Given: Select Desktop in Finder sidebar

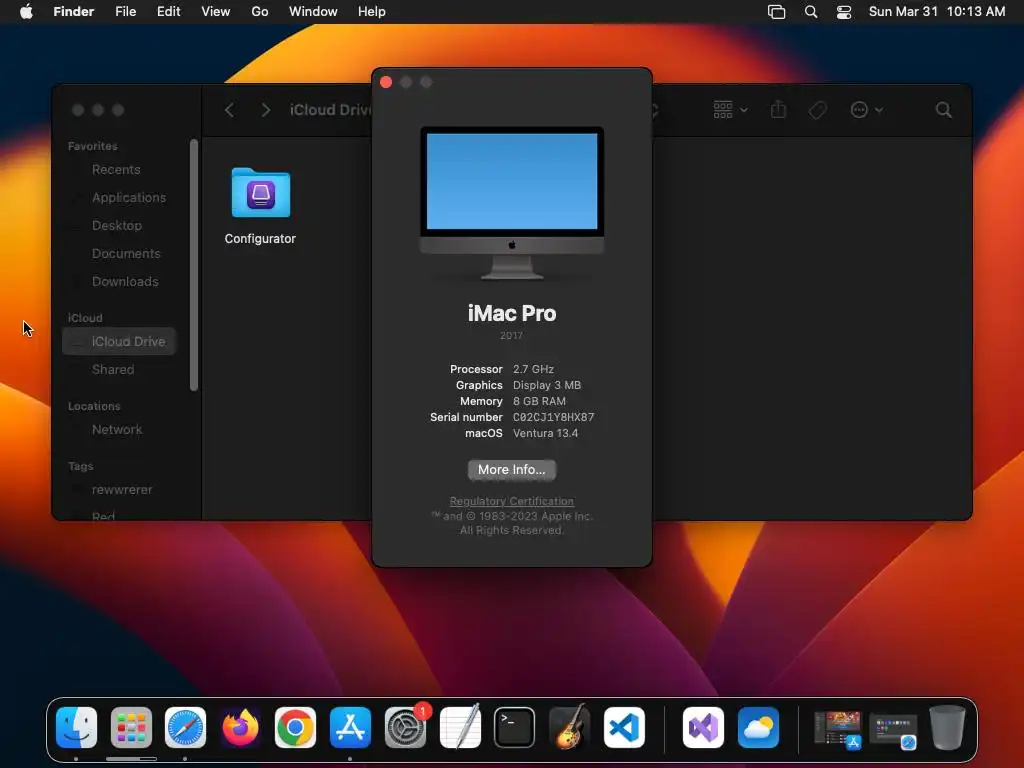Looking at the screenshot, I should [x=119, y=225].
